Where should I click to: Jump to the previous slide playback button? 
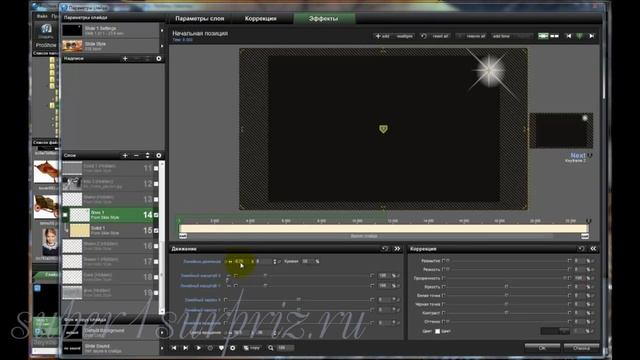pos(174,348)
